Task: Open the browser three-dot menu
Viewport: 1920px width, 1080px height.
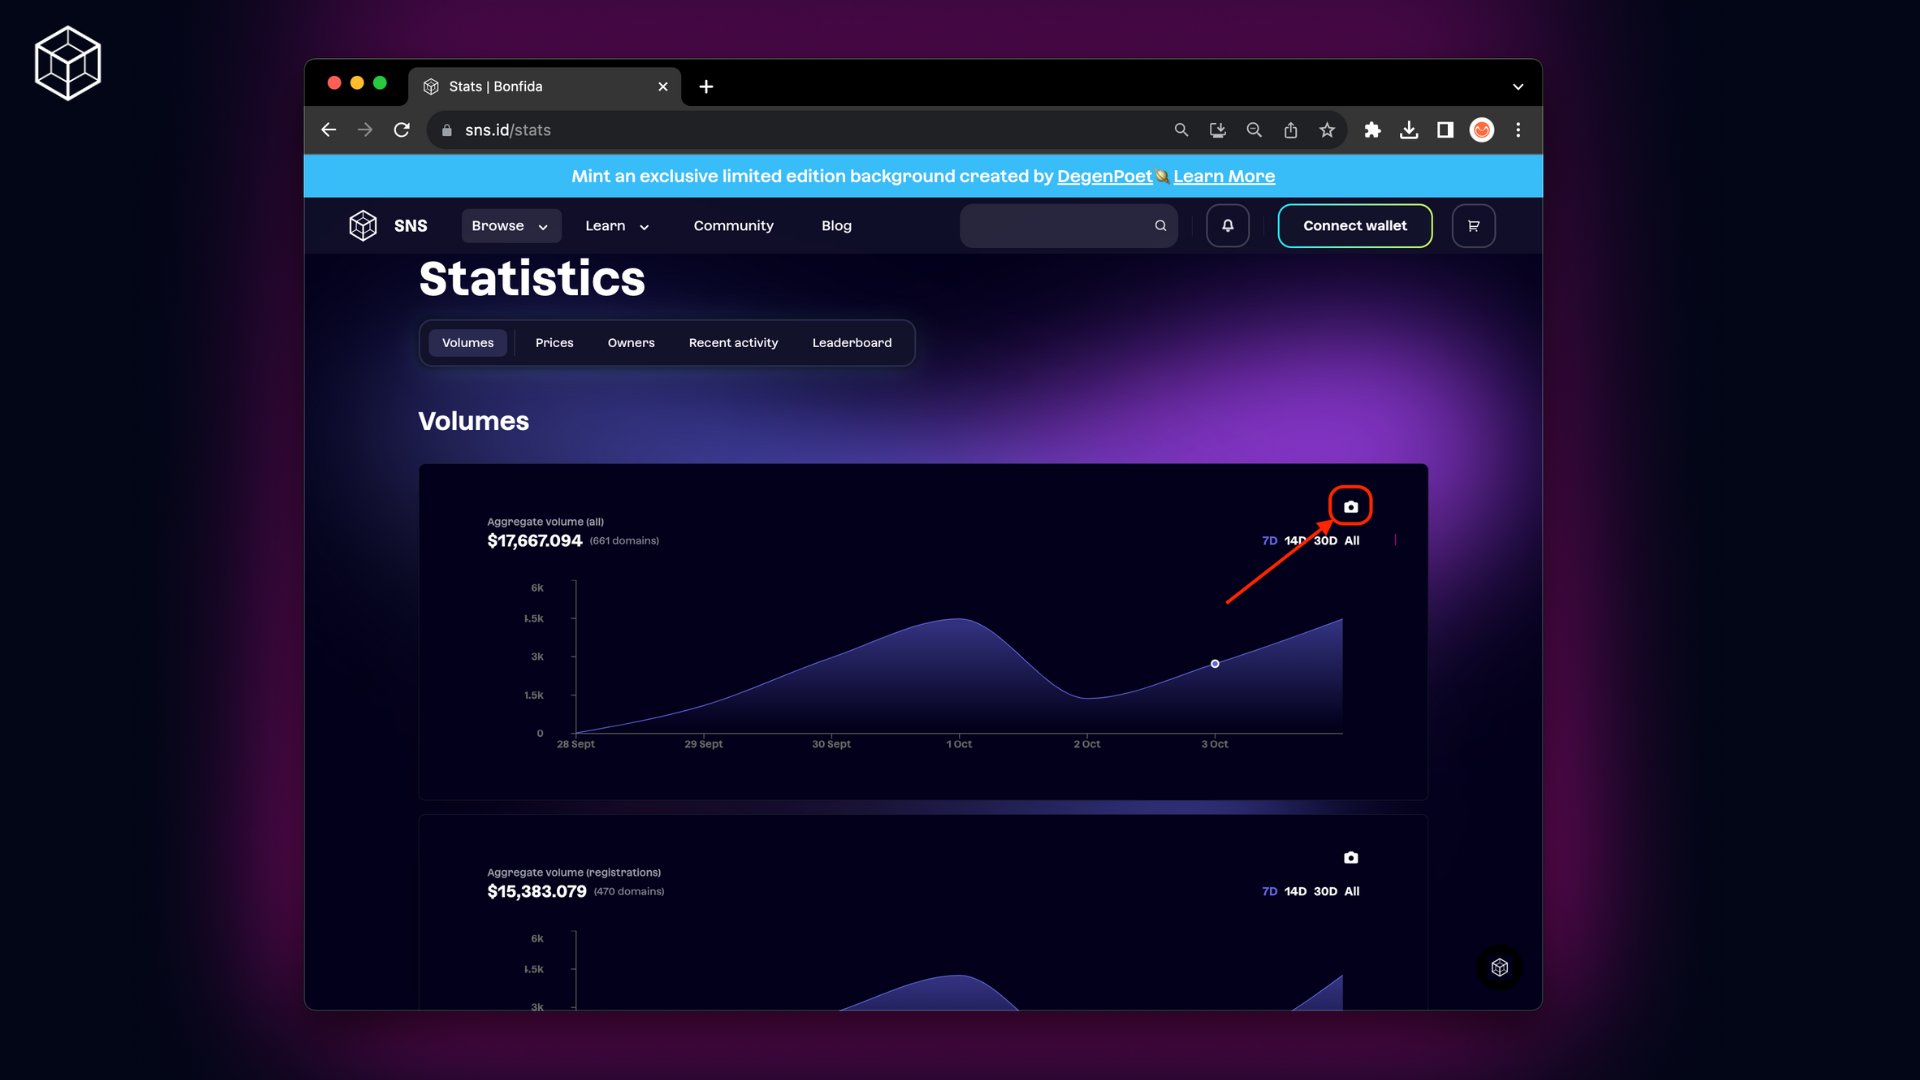Action: pos(1518,130)
